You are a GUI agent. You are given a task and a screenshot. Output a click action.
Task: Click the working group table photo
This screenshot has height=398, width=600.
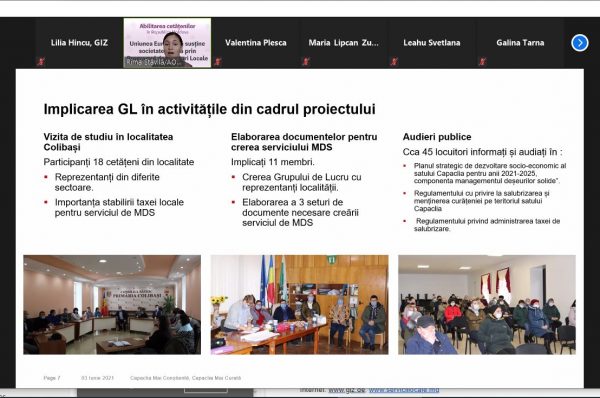pyautogui.click(x=300, y=305)
